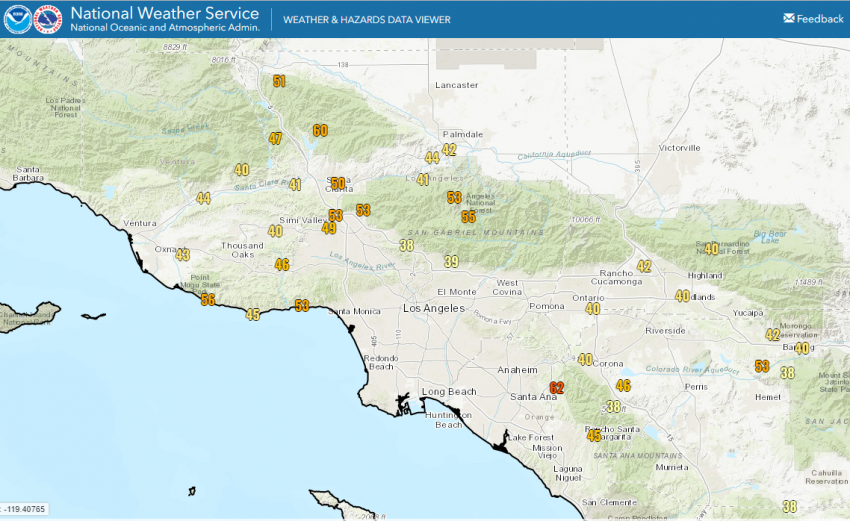Select the 40 marker at Redlands
The image size is (850, 521).
(682, 296)
